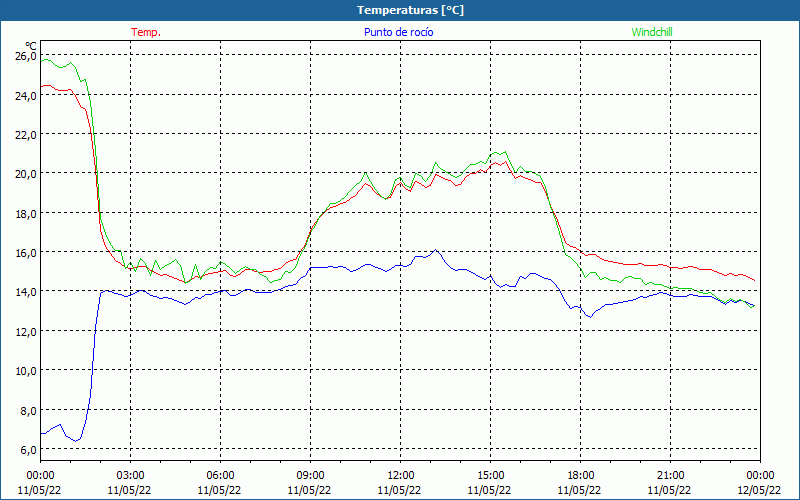This screenshot has width=800, height=500.
Task: Click the '°C' axis unit label
Action: tap(31, 45)
